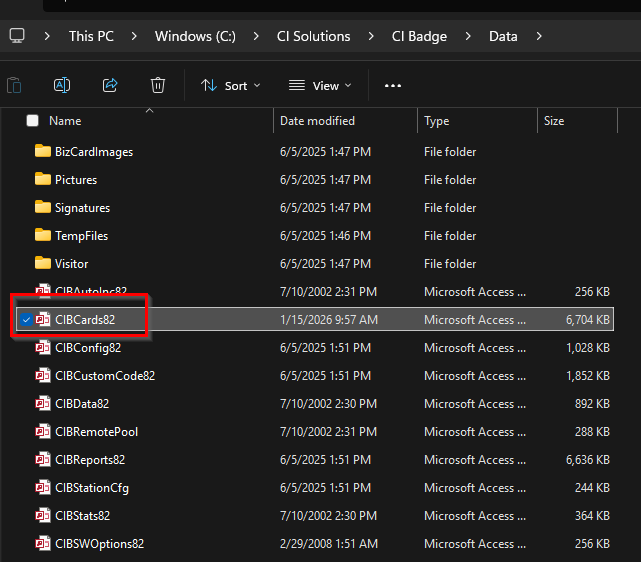641x562 pixels.
Task: Click the Visitor folder name
Action: click(72, 264)
